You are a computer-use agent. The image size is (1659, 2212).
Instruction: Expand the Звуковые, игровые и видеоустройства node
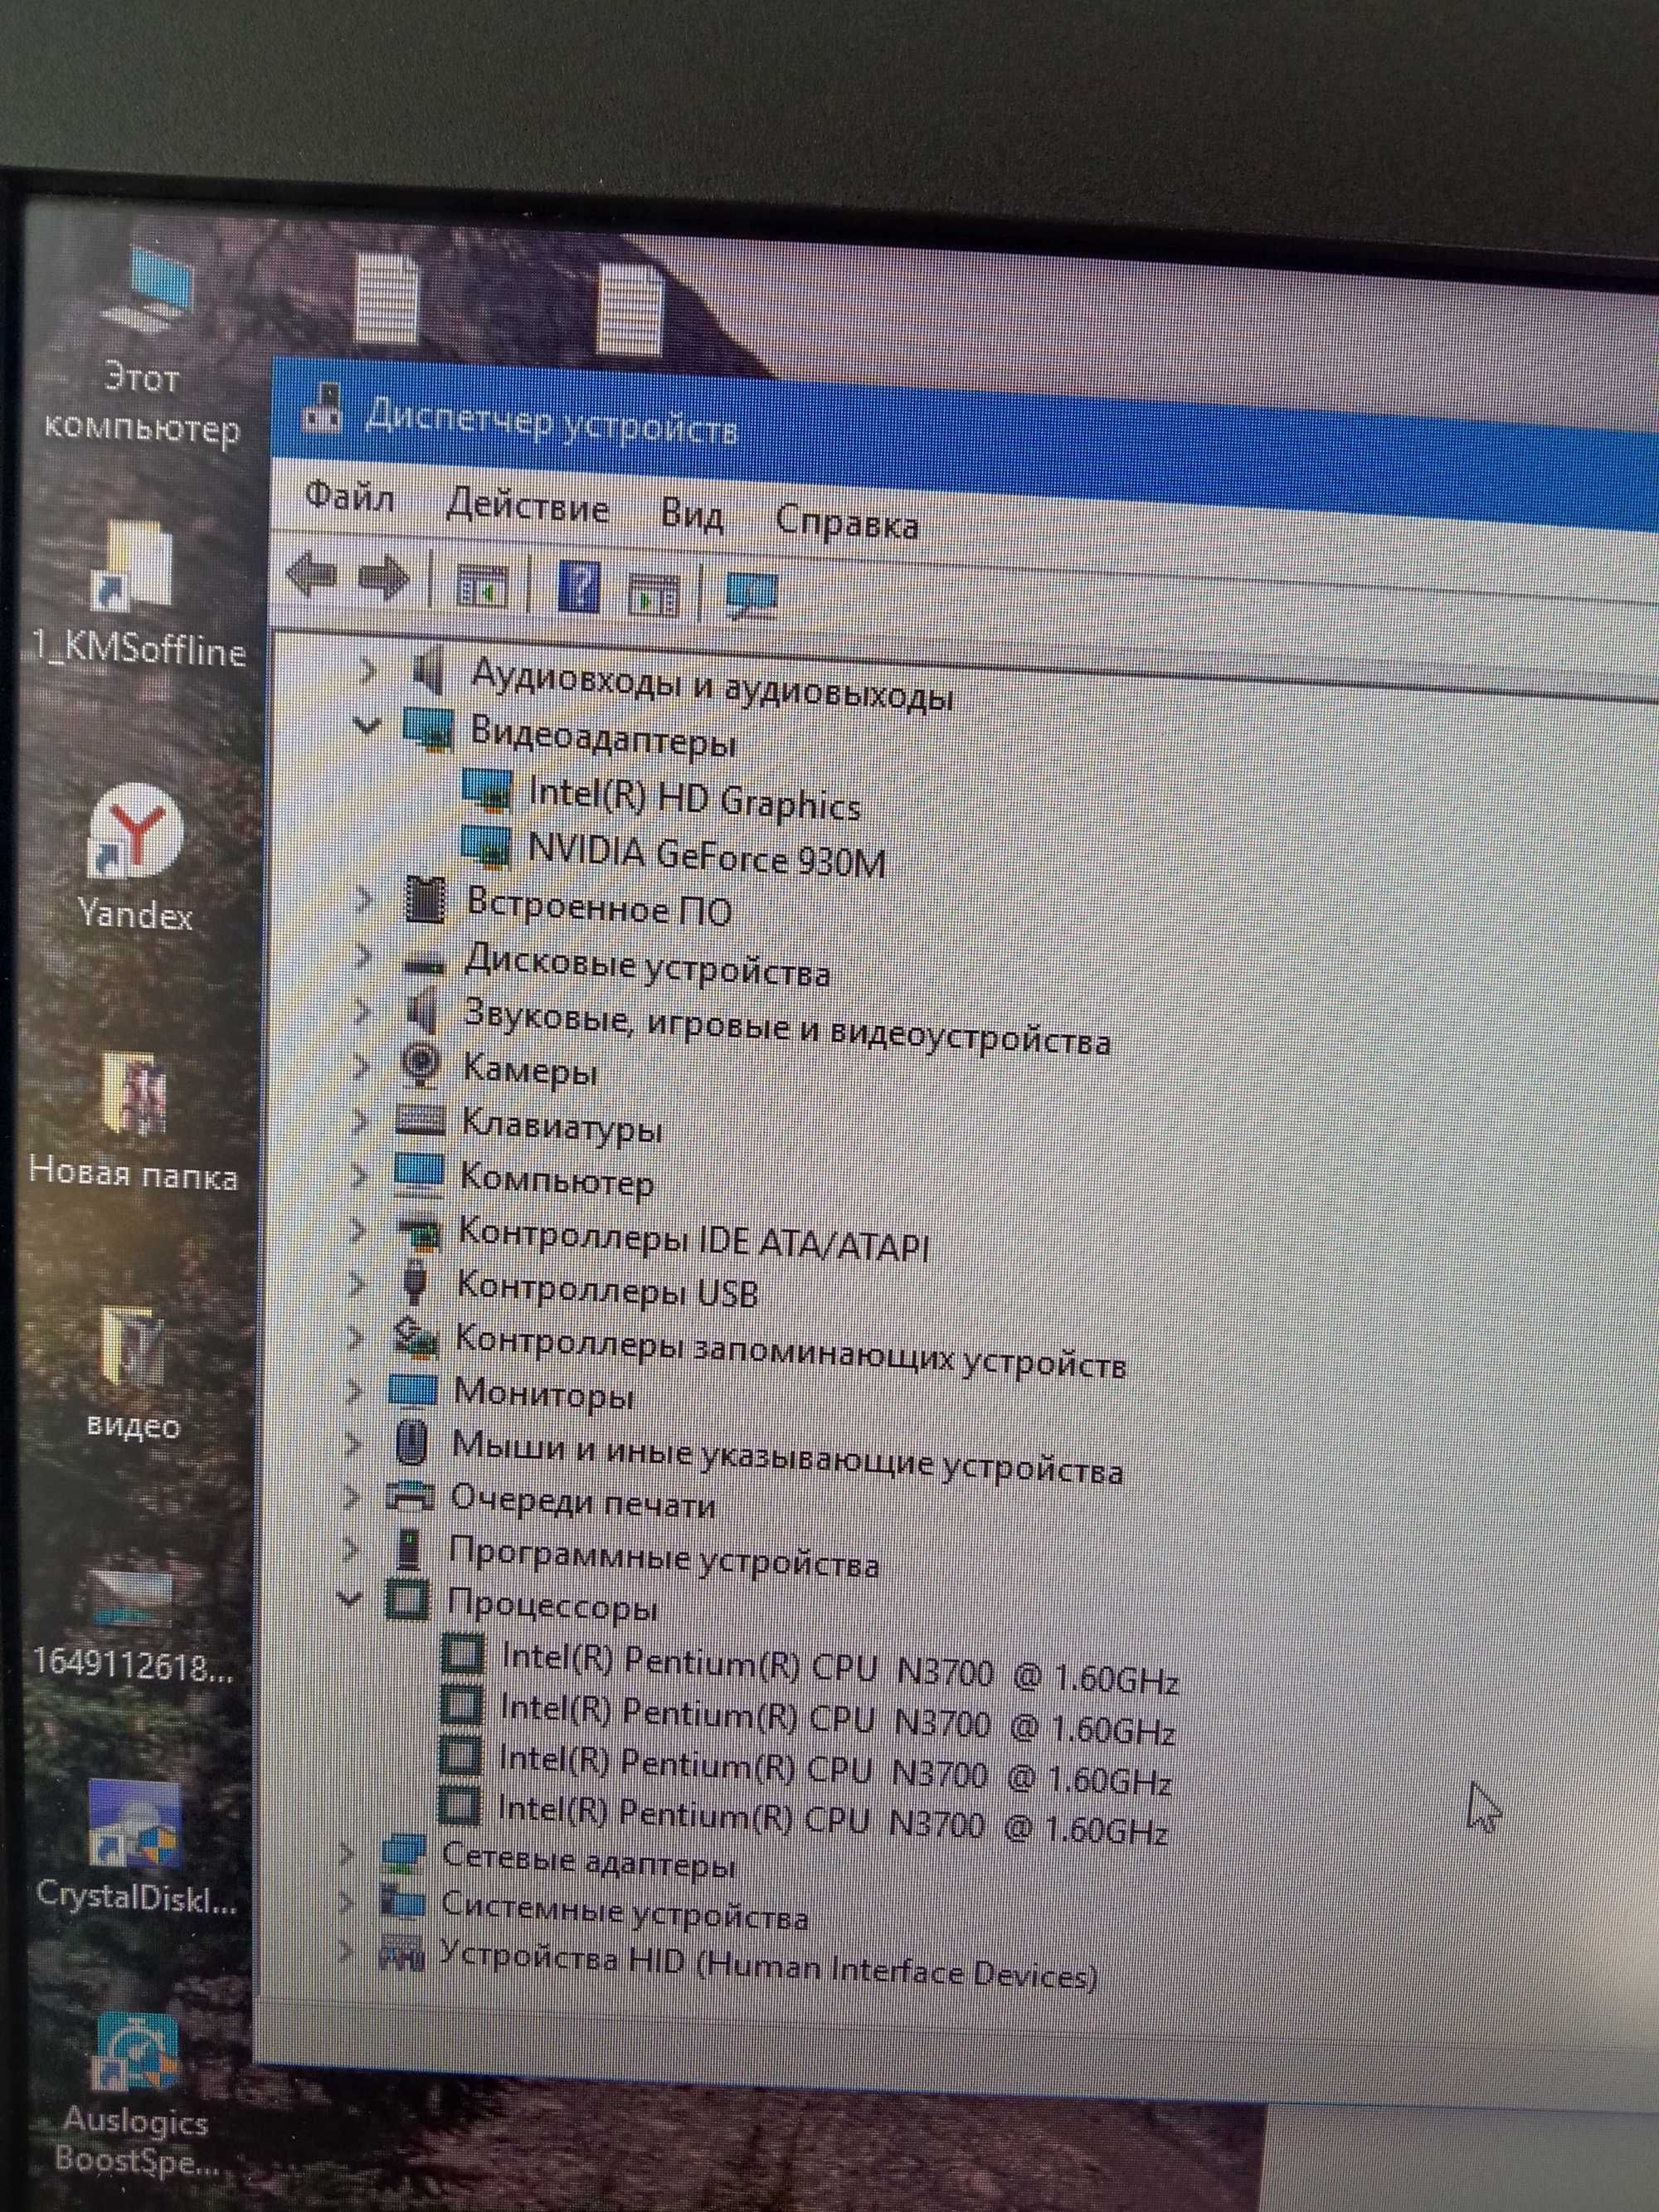coord(361,1012)
